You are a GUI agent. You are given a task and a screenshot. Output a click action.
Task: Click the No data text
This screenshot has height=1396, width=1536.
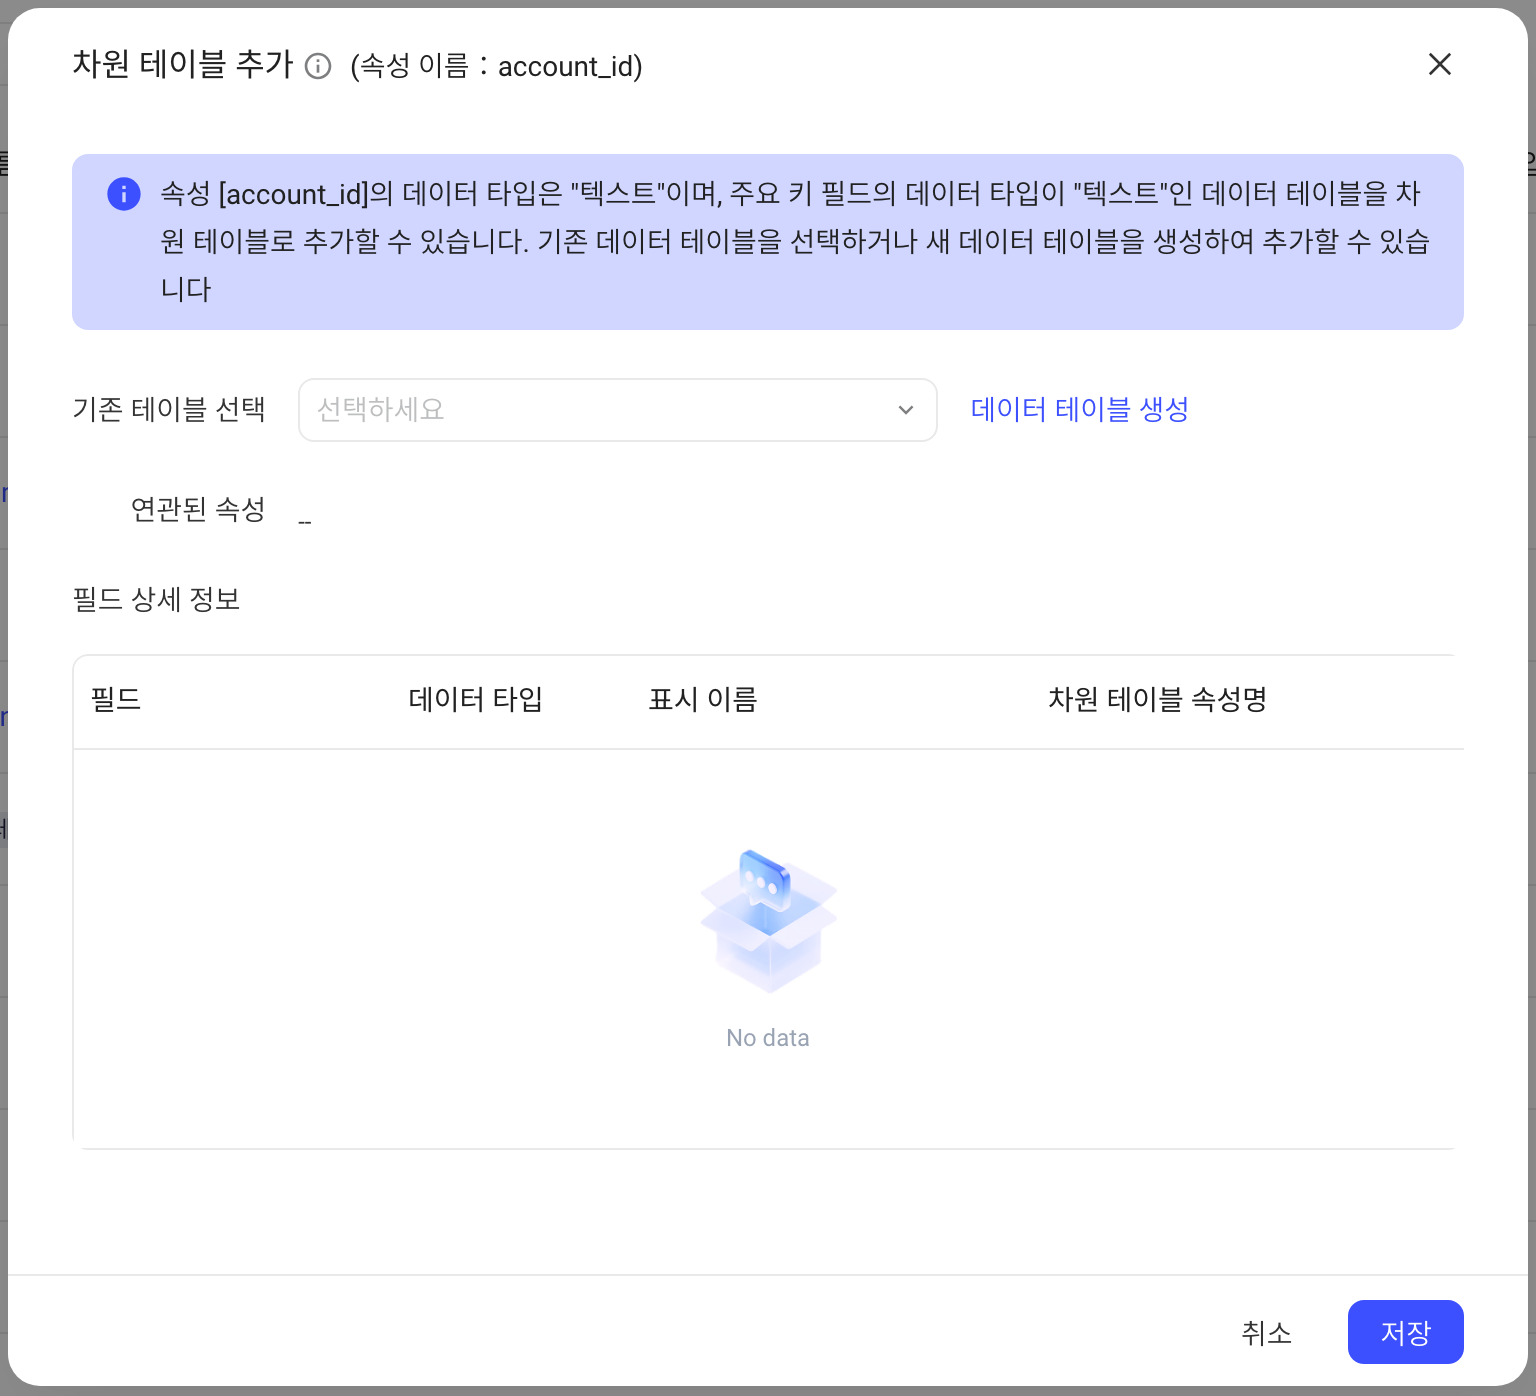point(768,1038)
